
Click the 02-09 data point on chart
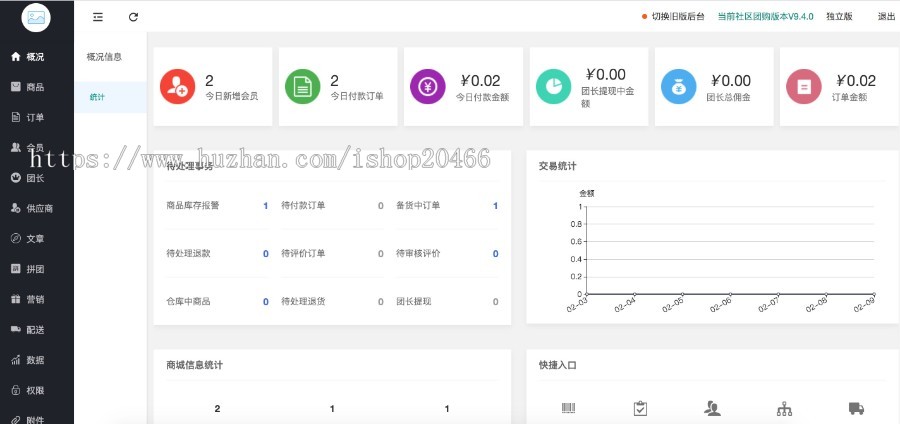pyautogui.click(x=874, y=294)
